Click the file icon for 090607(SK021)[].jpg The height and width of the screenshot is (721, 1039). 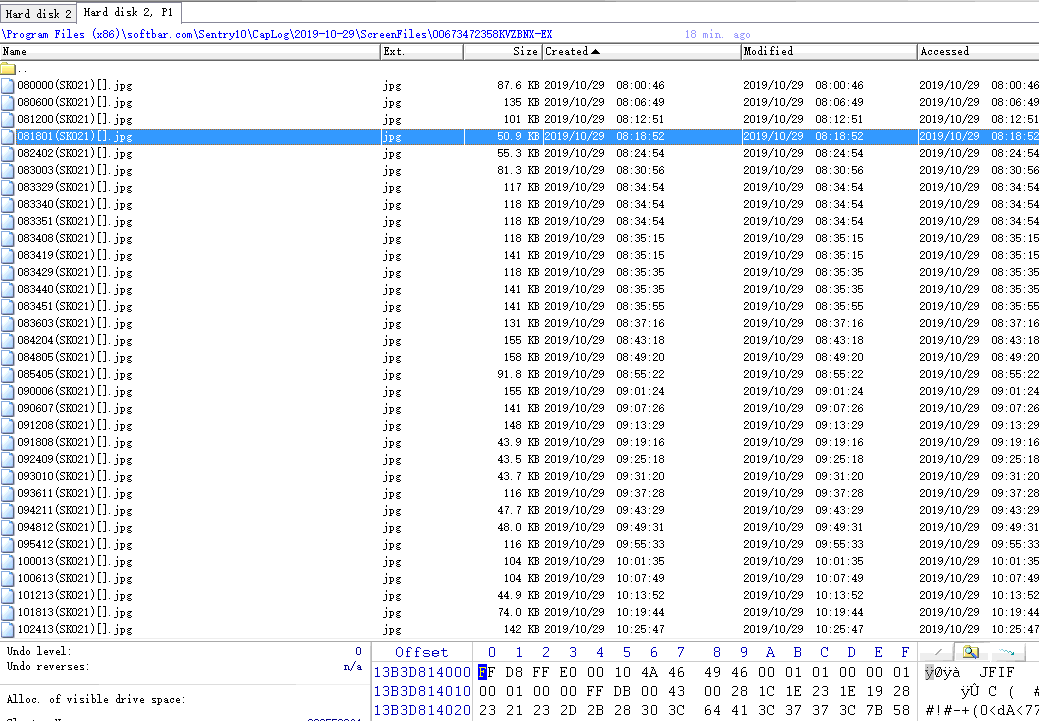click(7, 409)
